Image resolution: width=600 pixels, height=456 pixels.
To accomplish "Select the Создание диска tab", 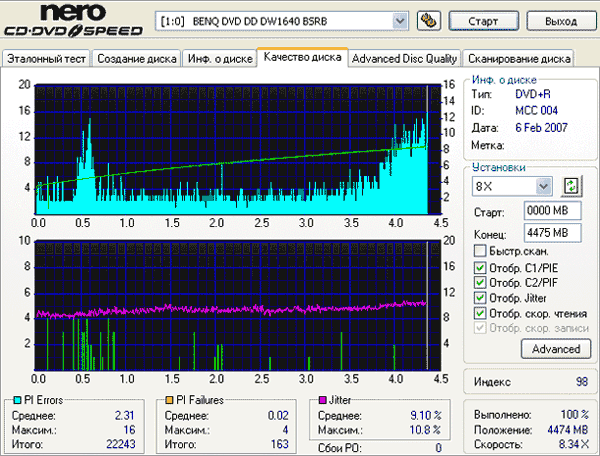I will pos(136,58).
